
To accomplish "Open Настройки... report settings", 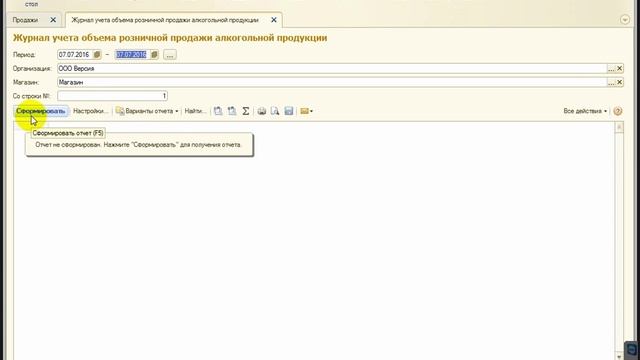I will point(91,111).
